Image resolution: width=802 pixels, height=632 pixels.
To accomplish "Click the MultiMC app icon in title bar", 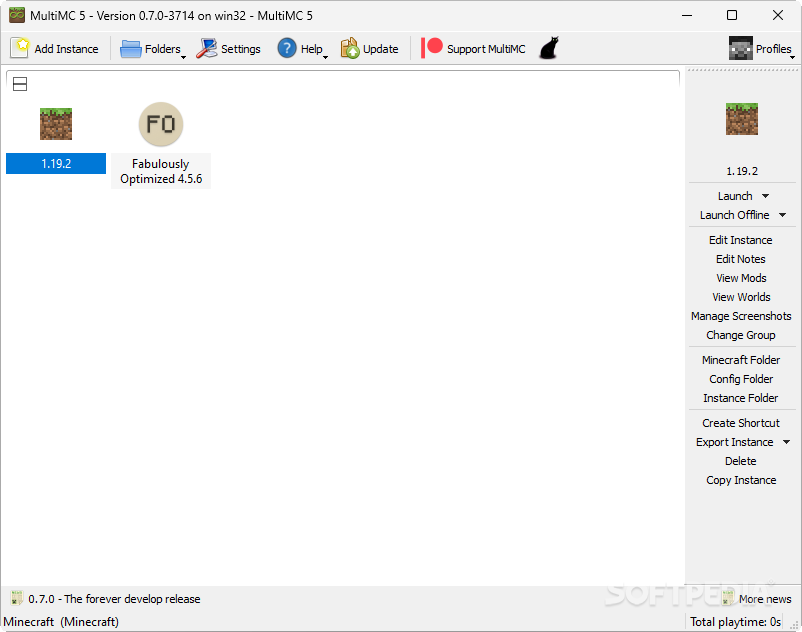I will (x=17, y=15).
